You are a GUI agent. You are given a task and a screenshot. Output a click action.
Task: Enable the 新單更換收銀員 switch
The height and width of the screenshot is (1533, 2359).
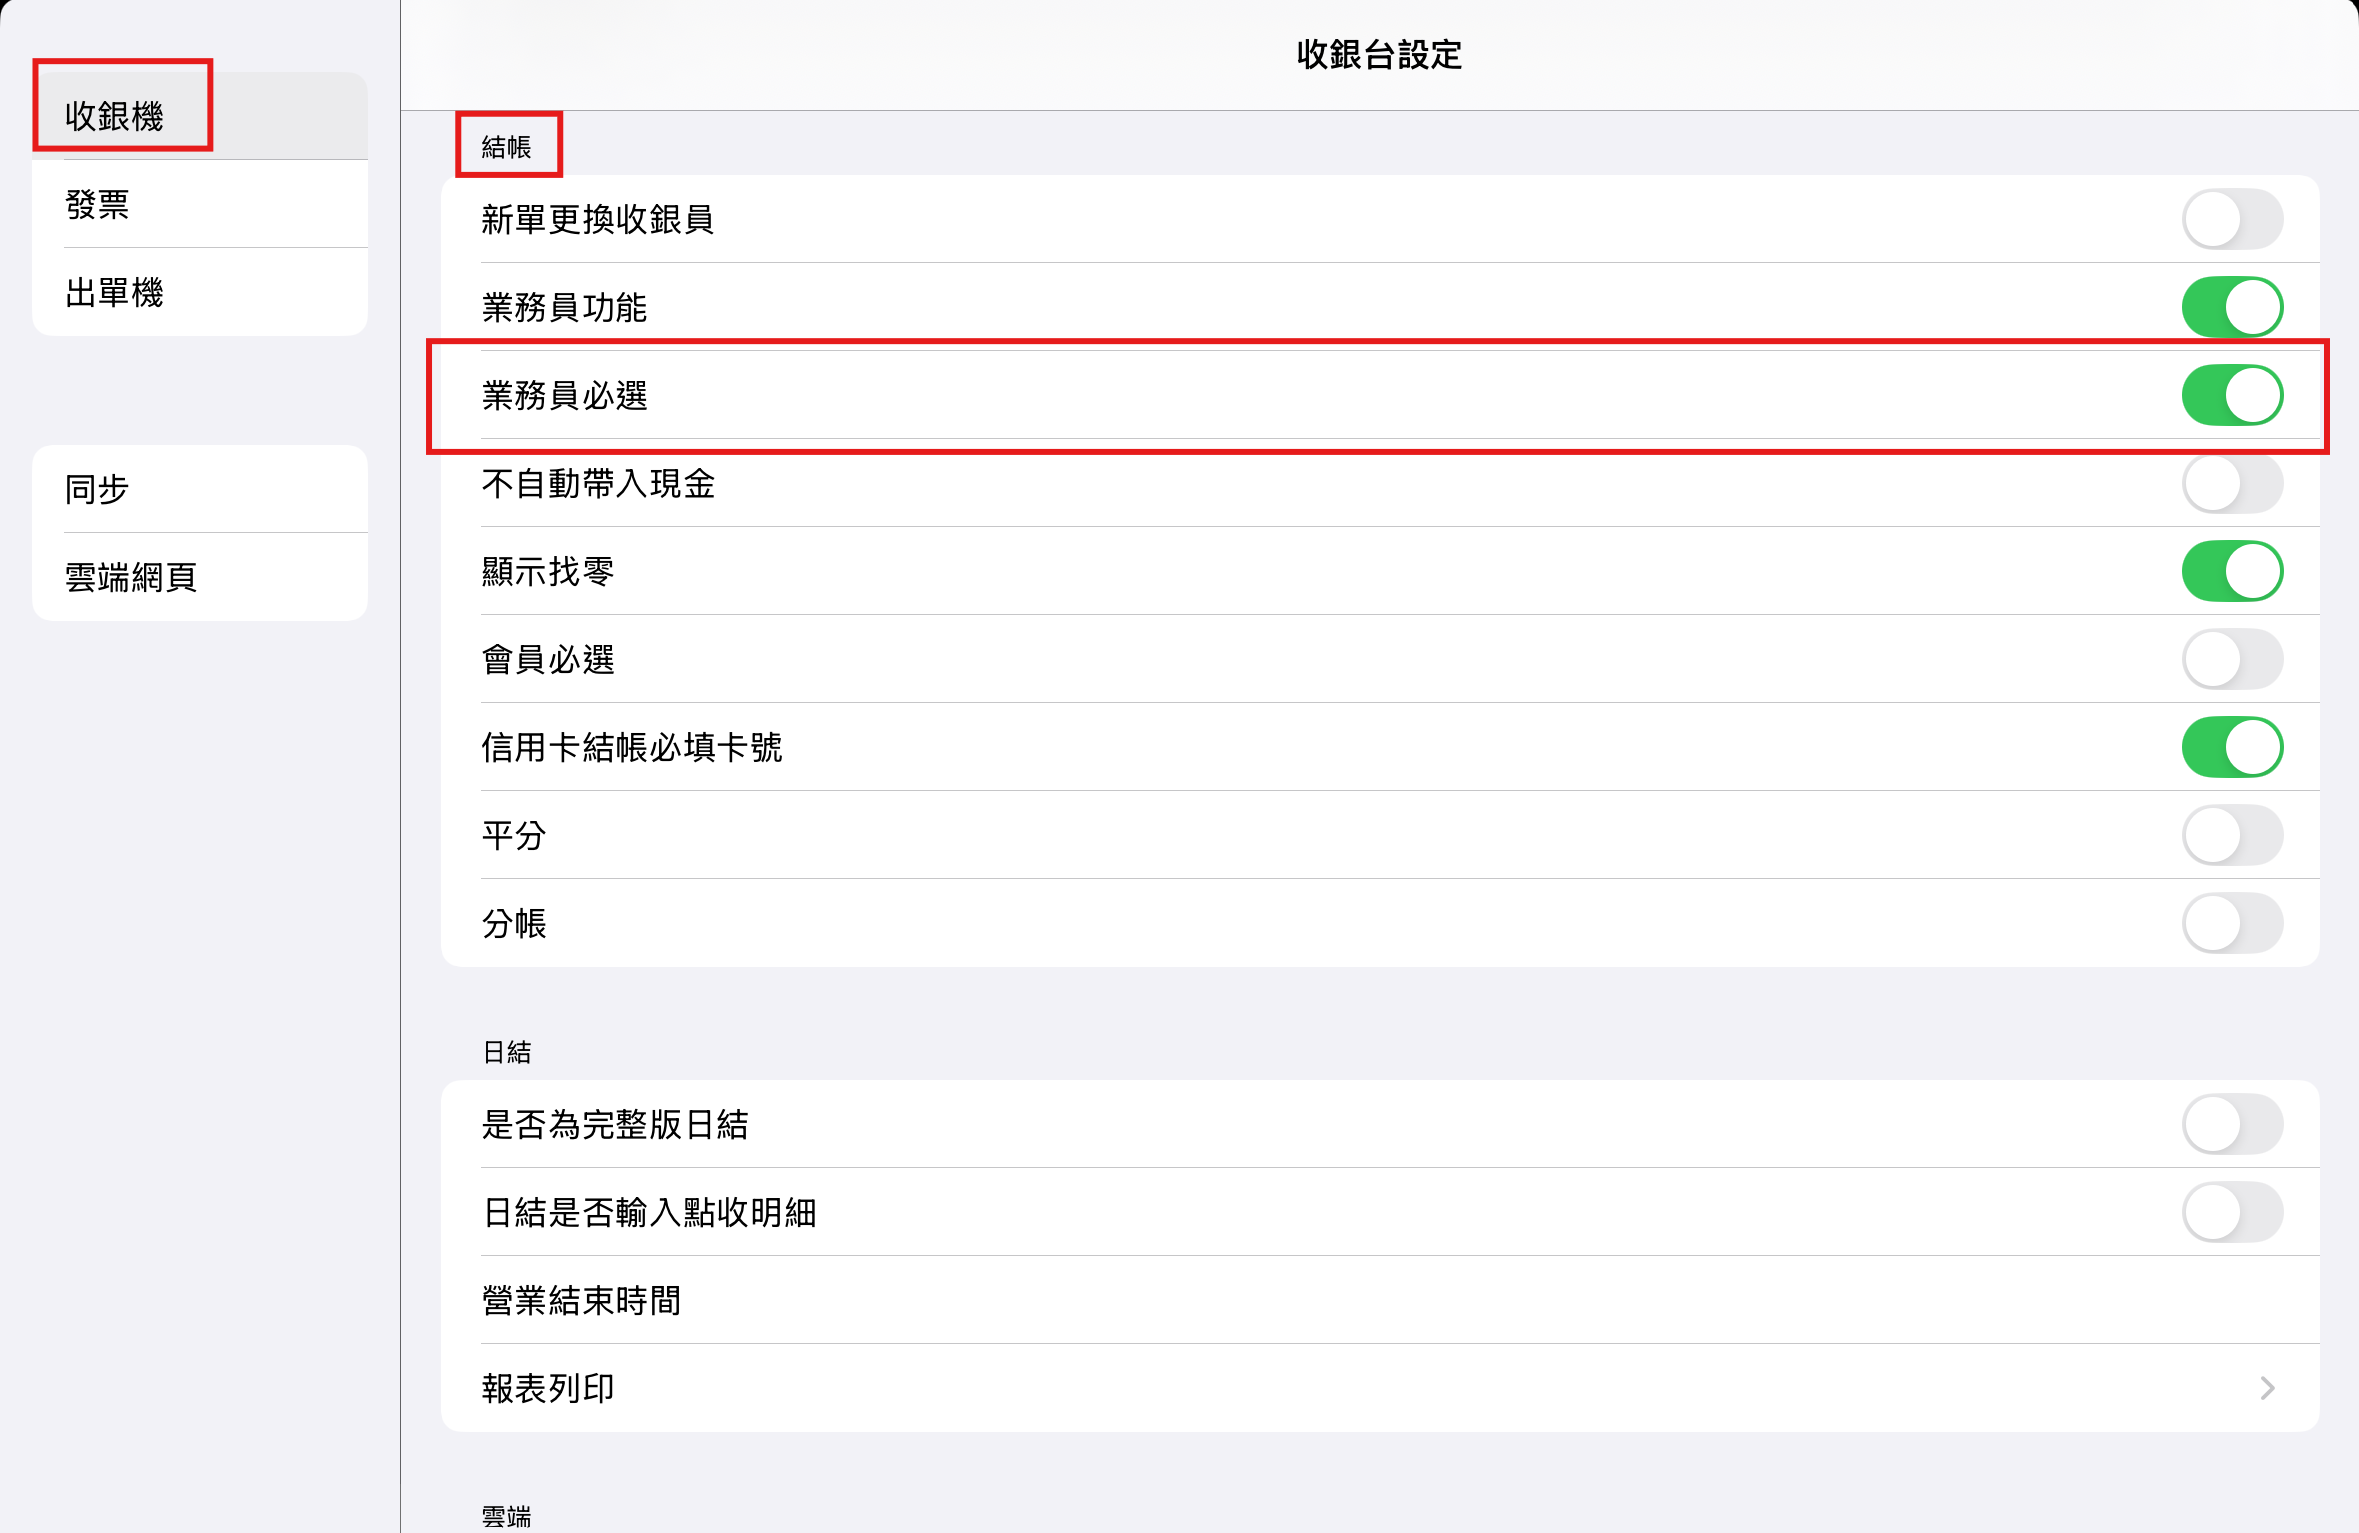[x=2232, y=219]
